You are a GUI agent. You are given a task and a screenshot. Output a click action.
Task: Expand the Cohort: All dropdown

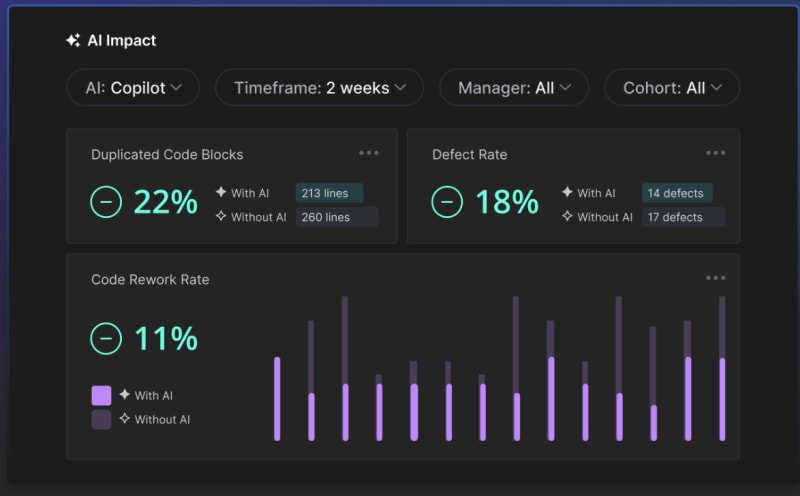point(671,88)
